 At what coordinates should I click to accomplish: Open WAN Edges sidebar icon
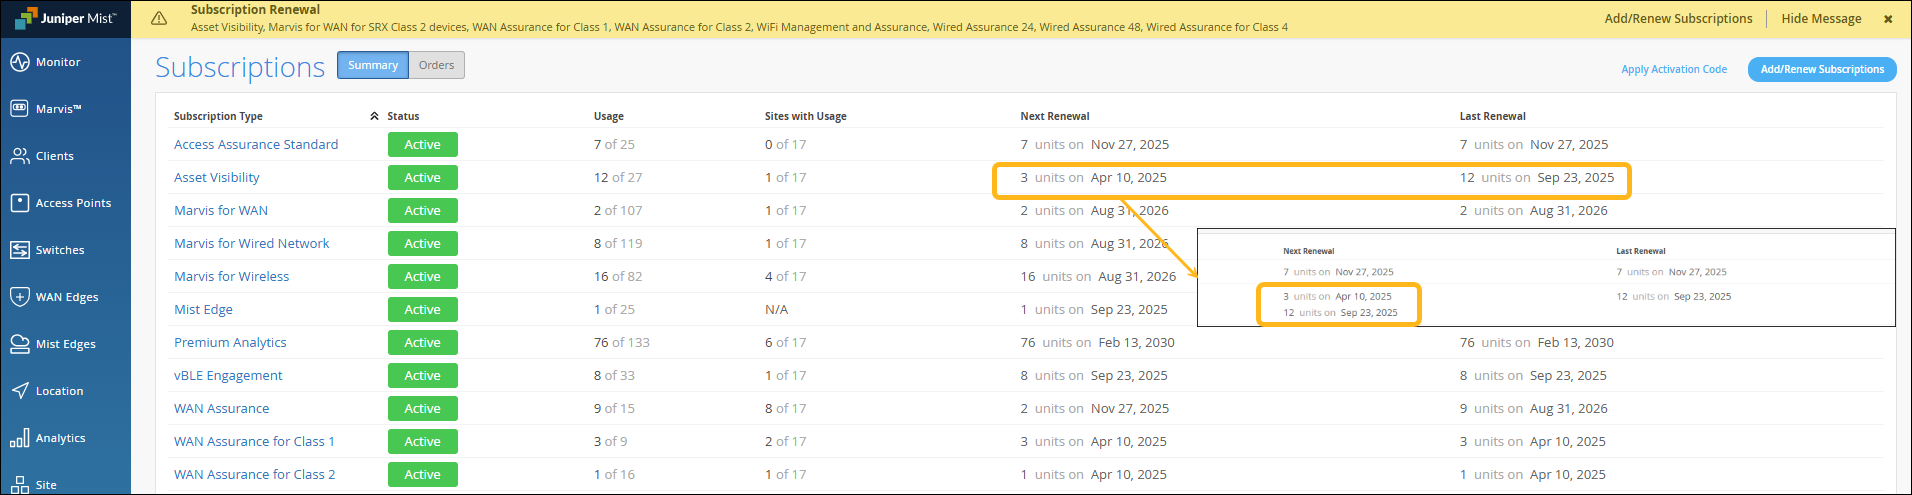coord(20,297)
